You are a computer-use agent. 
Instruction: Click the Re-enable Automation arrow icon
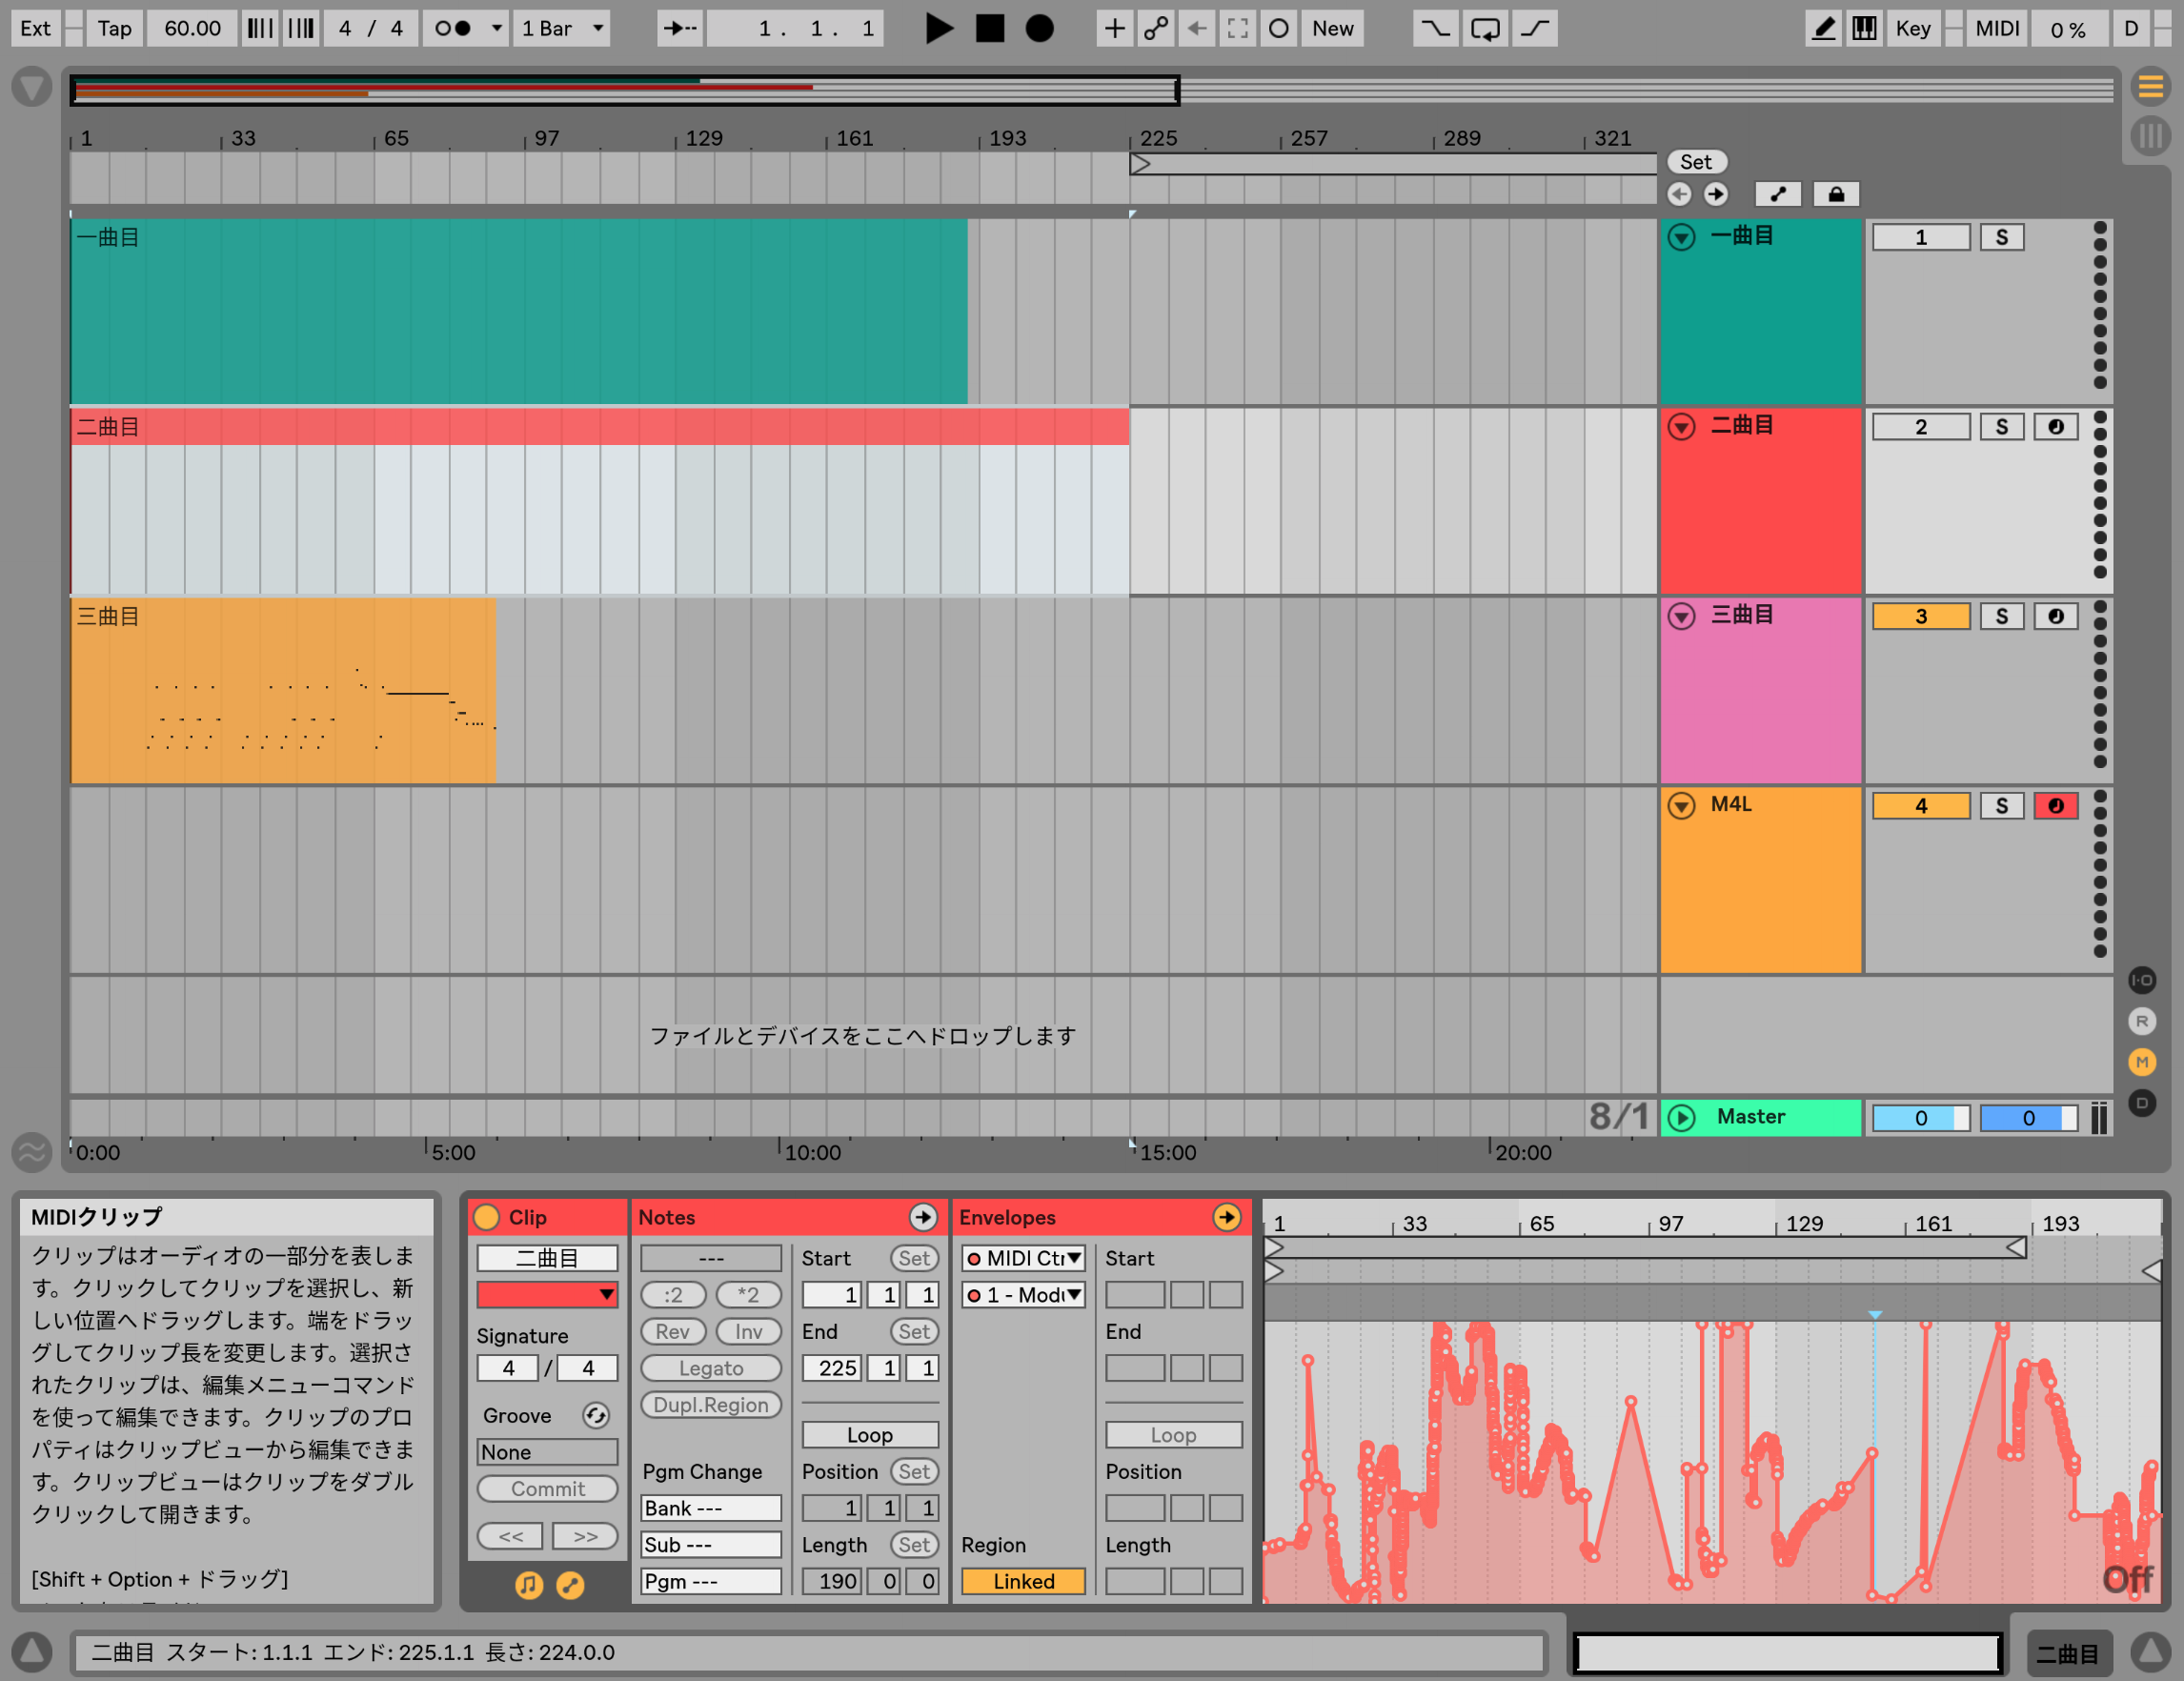coord(1197,29)
